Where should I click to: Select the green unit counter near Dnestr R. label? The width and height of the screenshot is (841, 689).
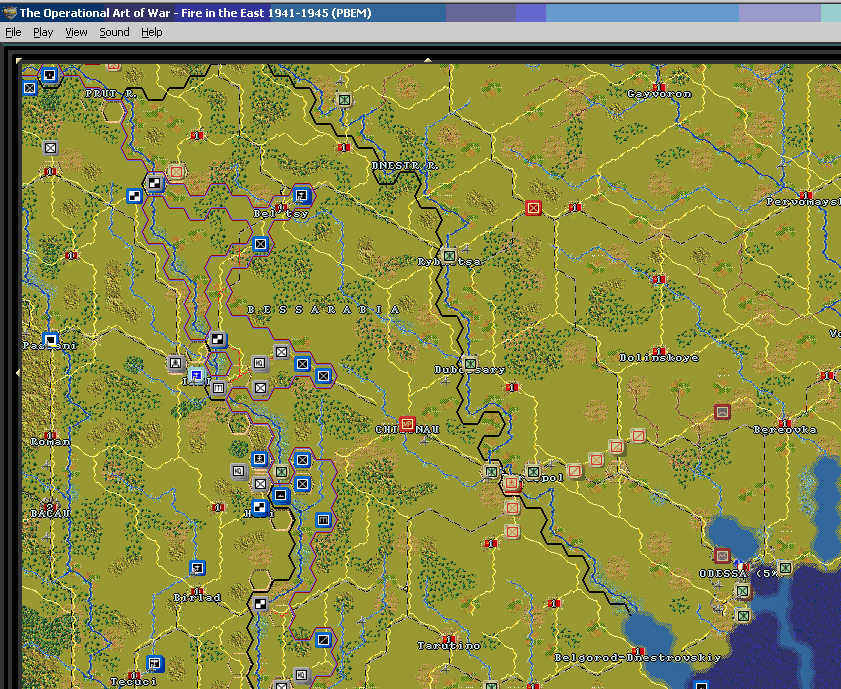click(x=344, y=100)
